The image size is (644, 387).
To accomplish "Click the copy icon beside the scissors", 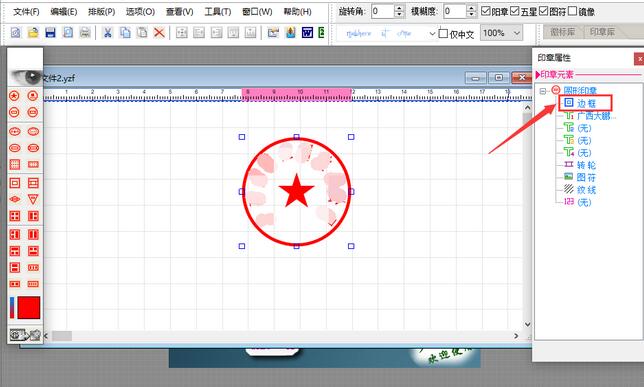I will 125,32.
